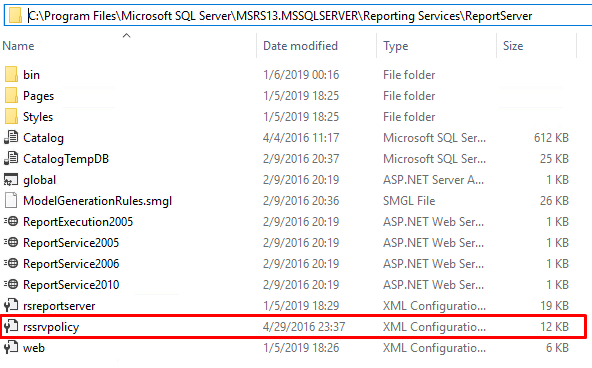This screenshot has height=368, width=592.
Task: Select the ReportService2005 file name
Action: (71, 243)
